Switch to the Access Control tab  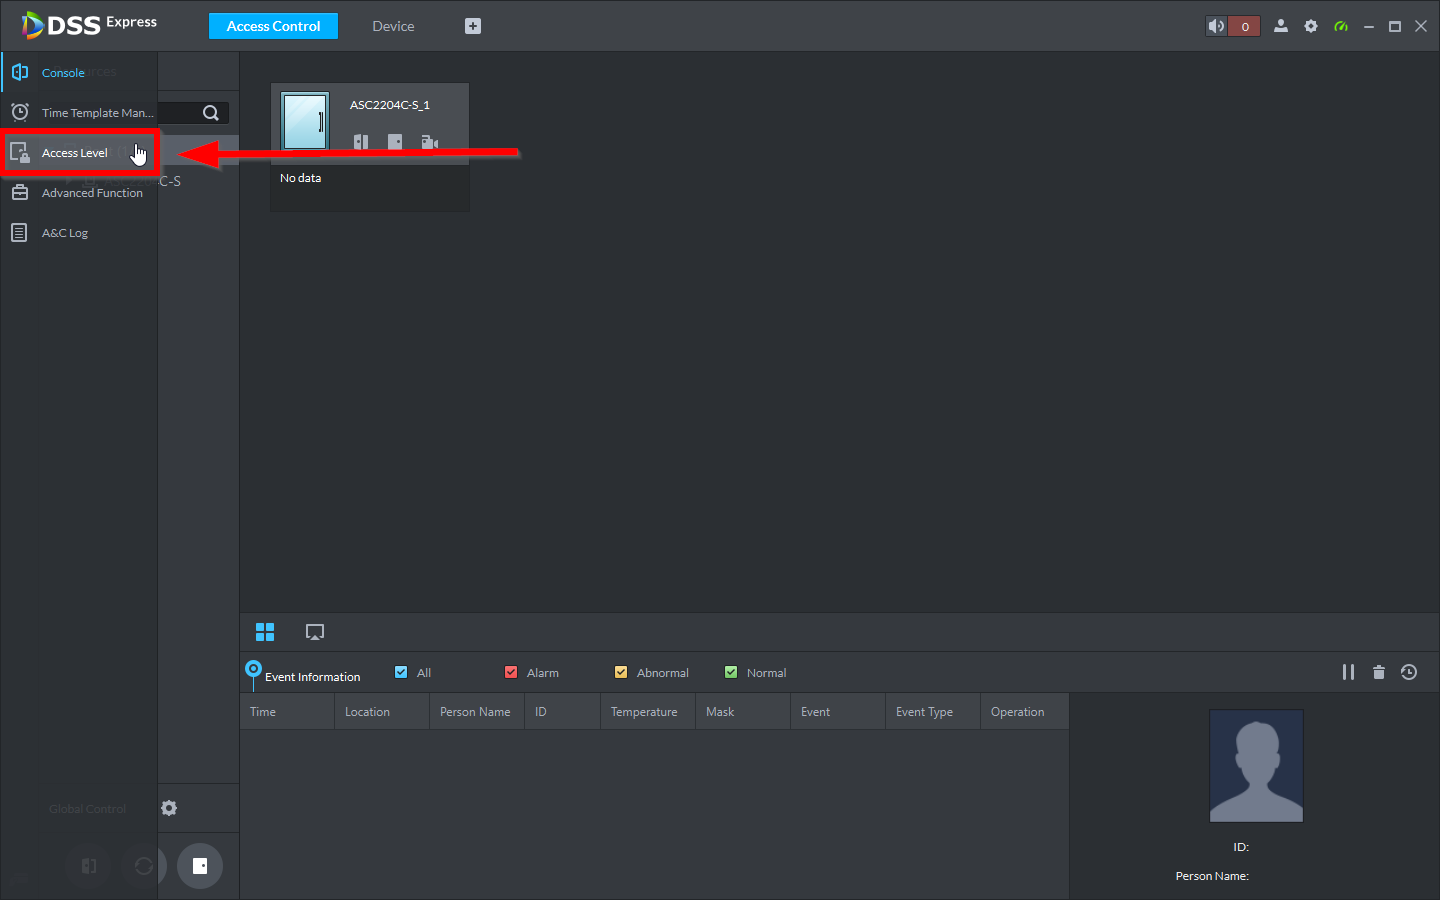point(273,26)
